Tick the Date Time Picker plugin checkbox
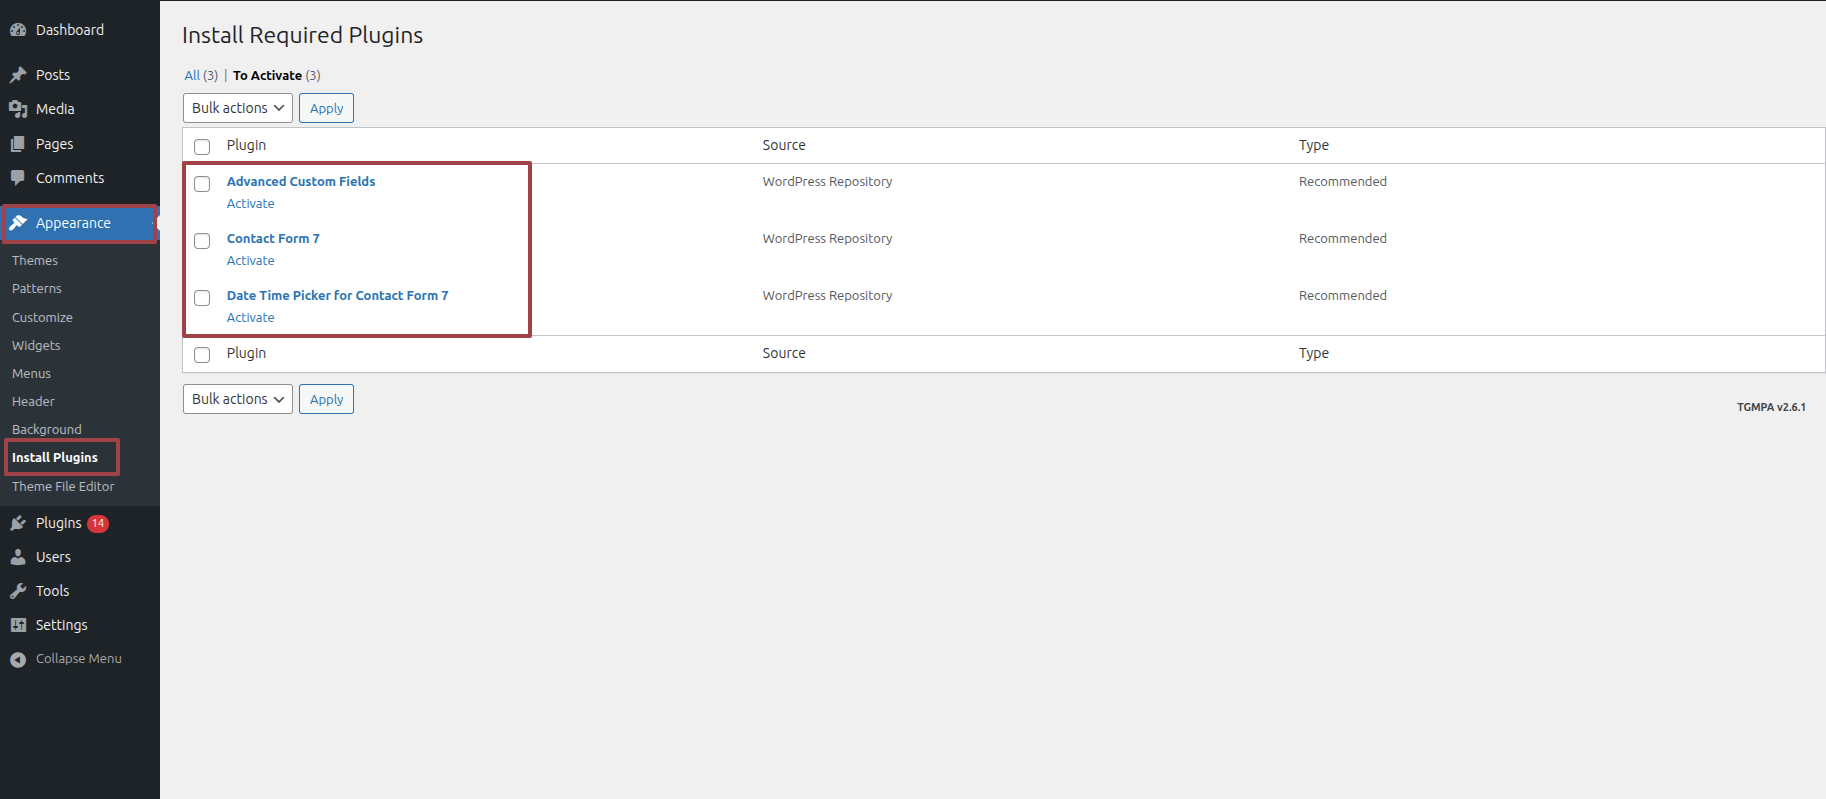This screenshot has width=1826, height=799. point(202,298)
